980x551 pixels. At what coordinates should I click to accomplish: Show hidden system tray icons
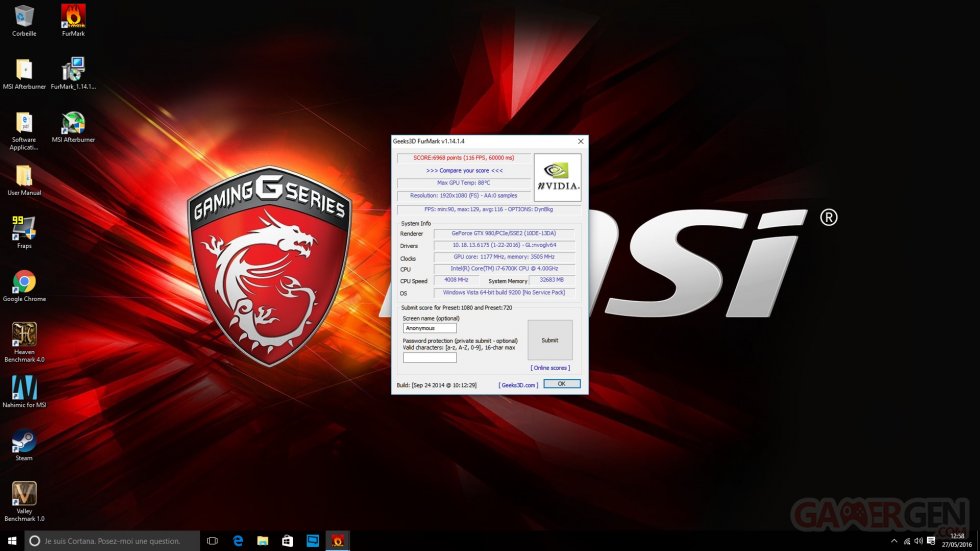coord(894,541)
